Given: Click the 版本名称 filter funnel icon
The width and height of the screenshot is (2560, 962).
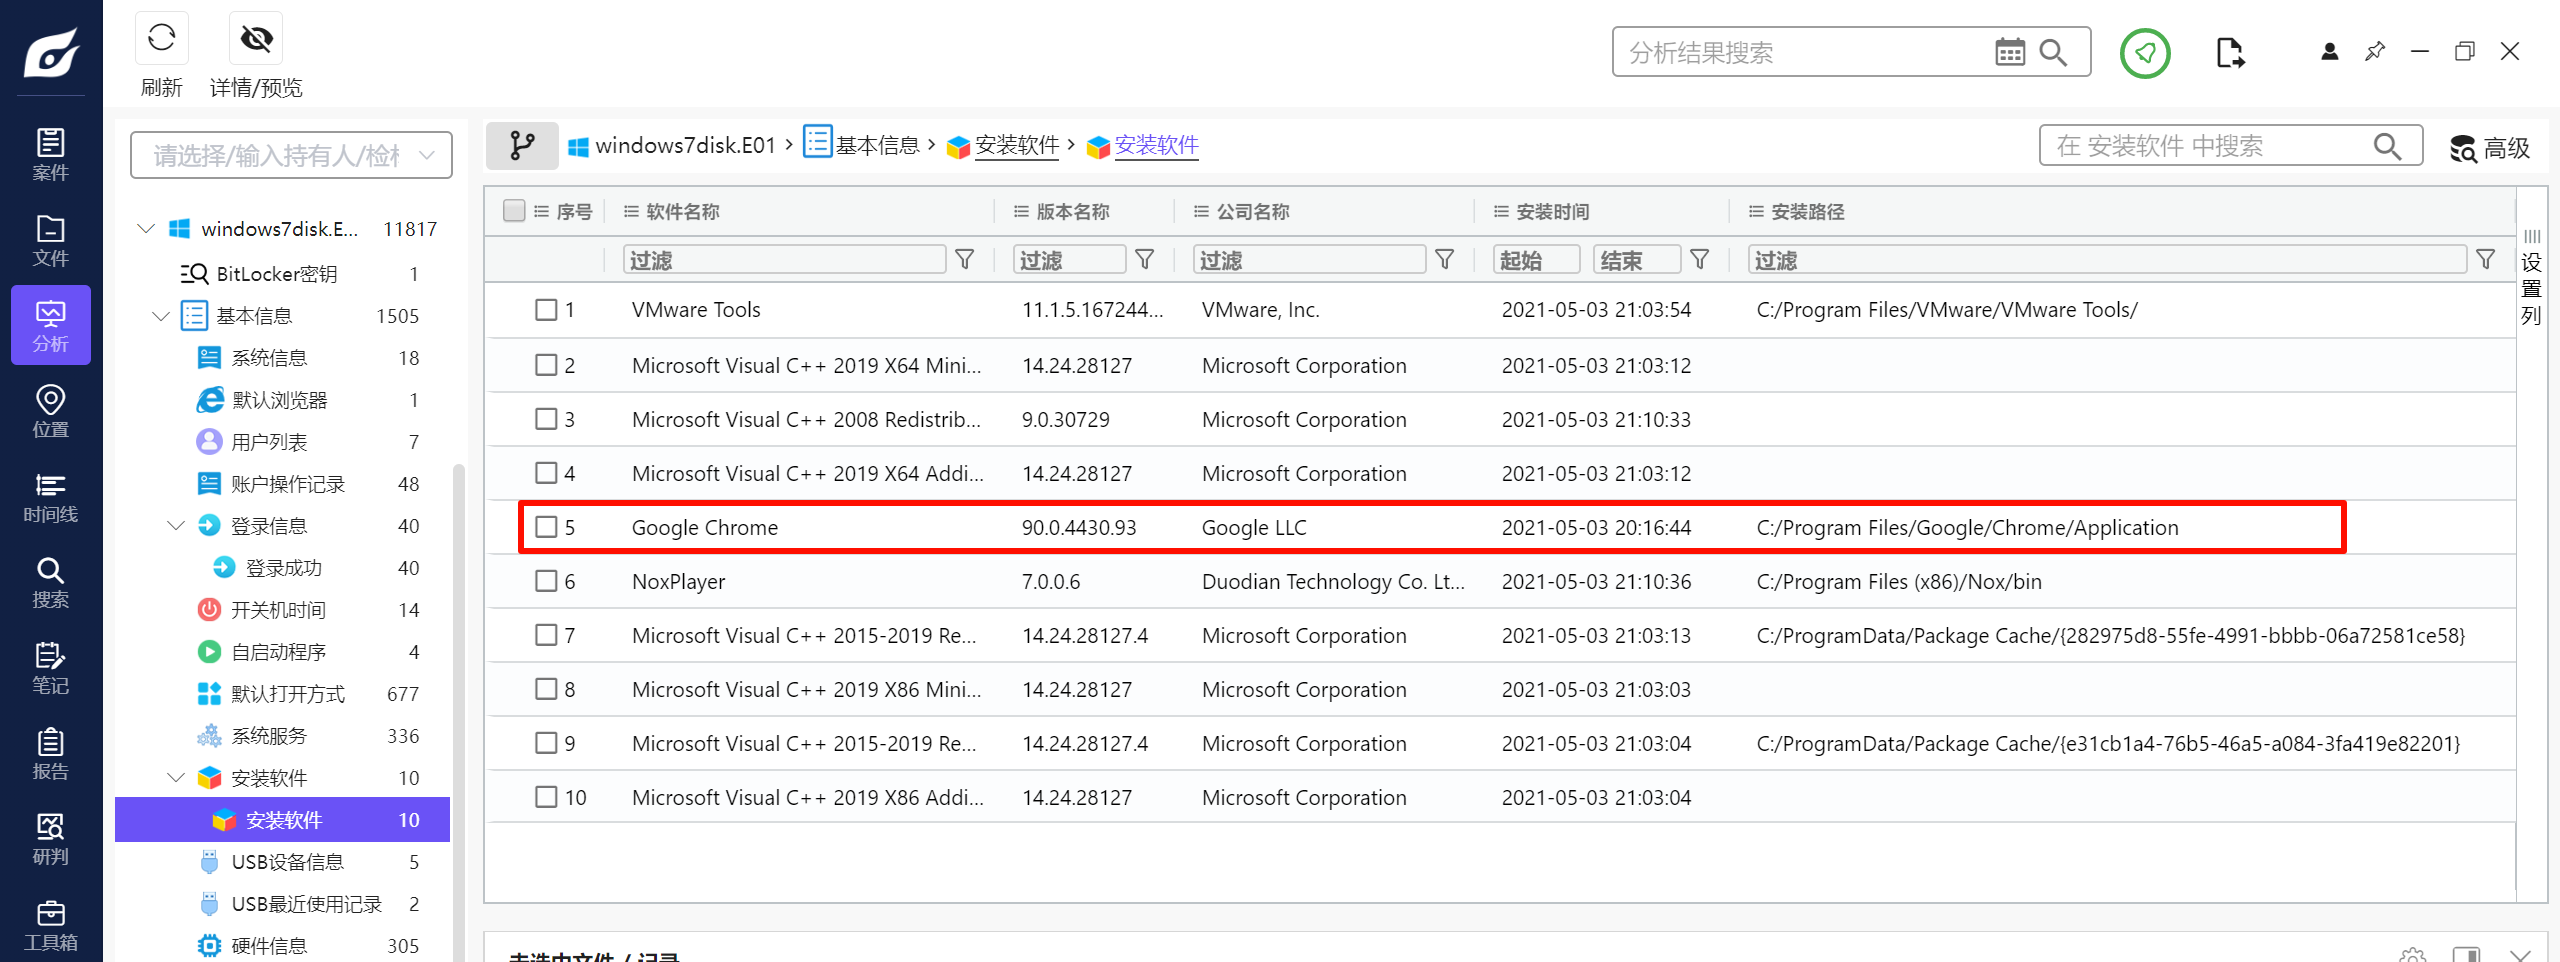Looking at the screenshot, I should (1145, 260).
